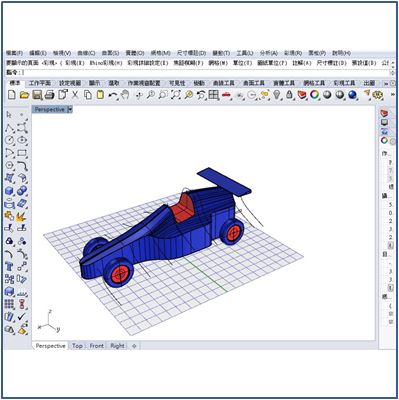399x400 pixels.
Task: Click the blue sphere Render icon
Action: (x=352, y=95)
